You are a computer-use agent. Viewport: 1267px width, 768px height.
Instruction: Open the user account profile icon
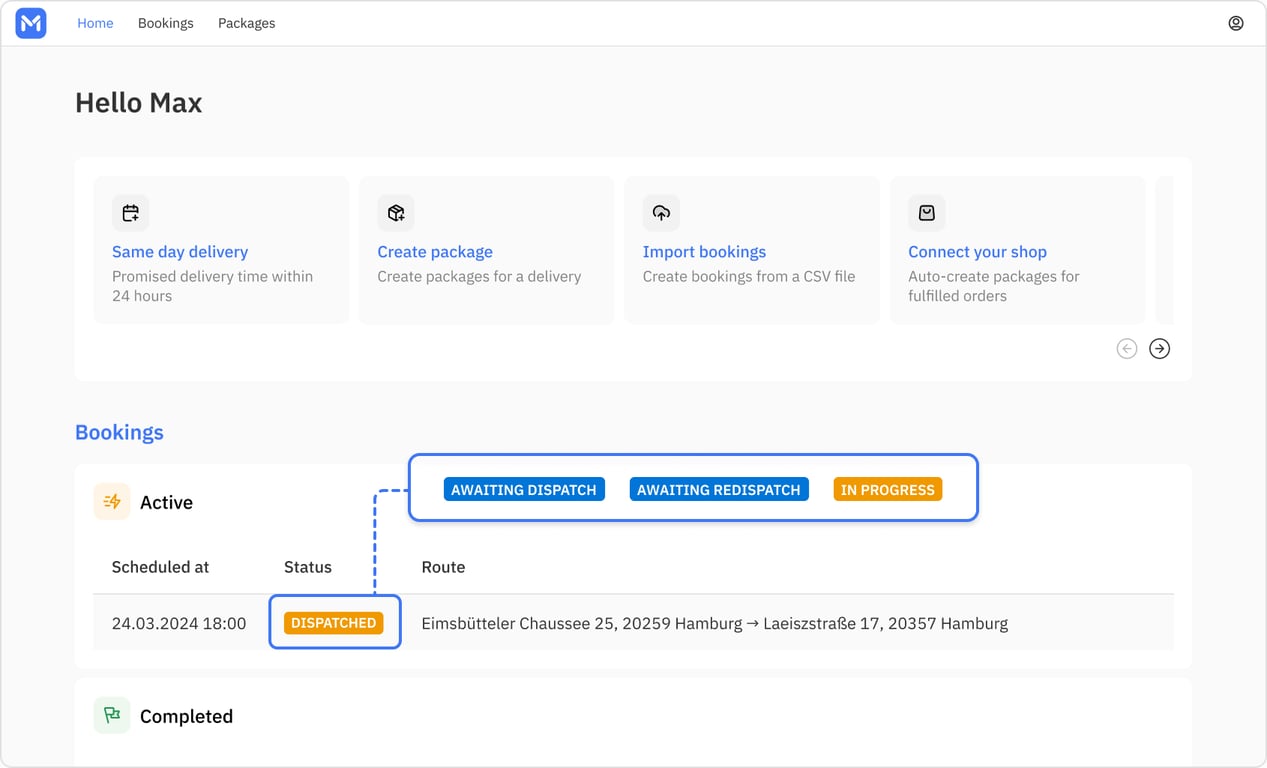[x=1236, y=23]
